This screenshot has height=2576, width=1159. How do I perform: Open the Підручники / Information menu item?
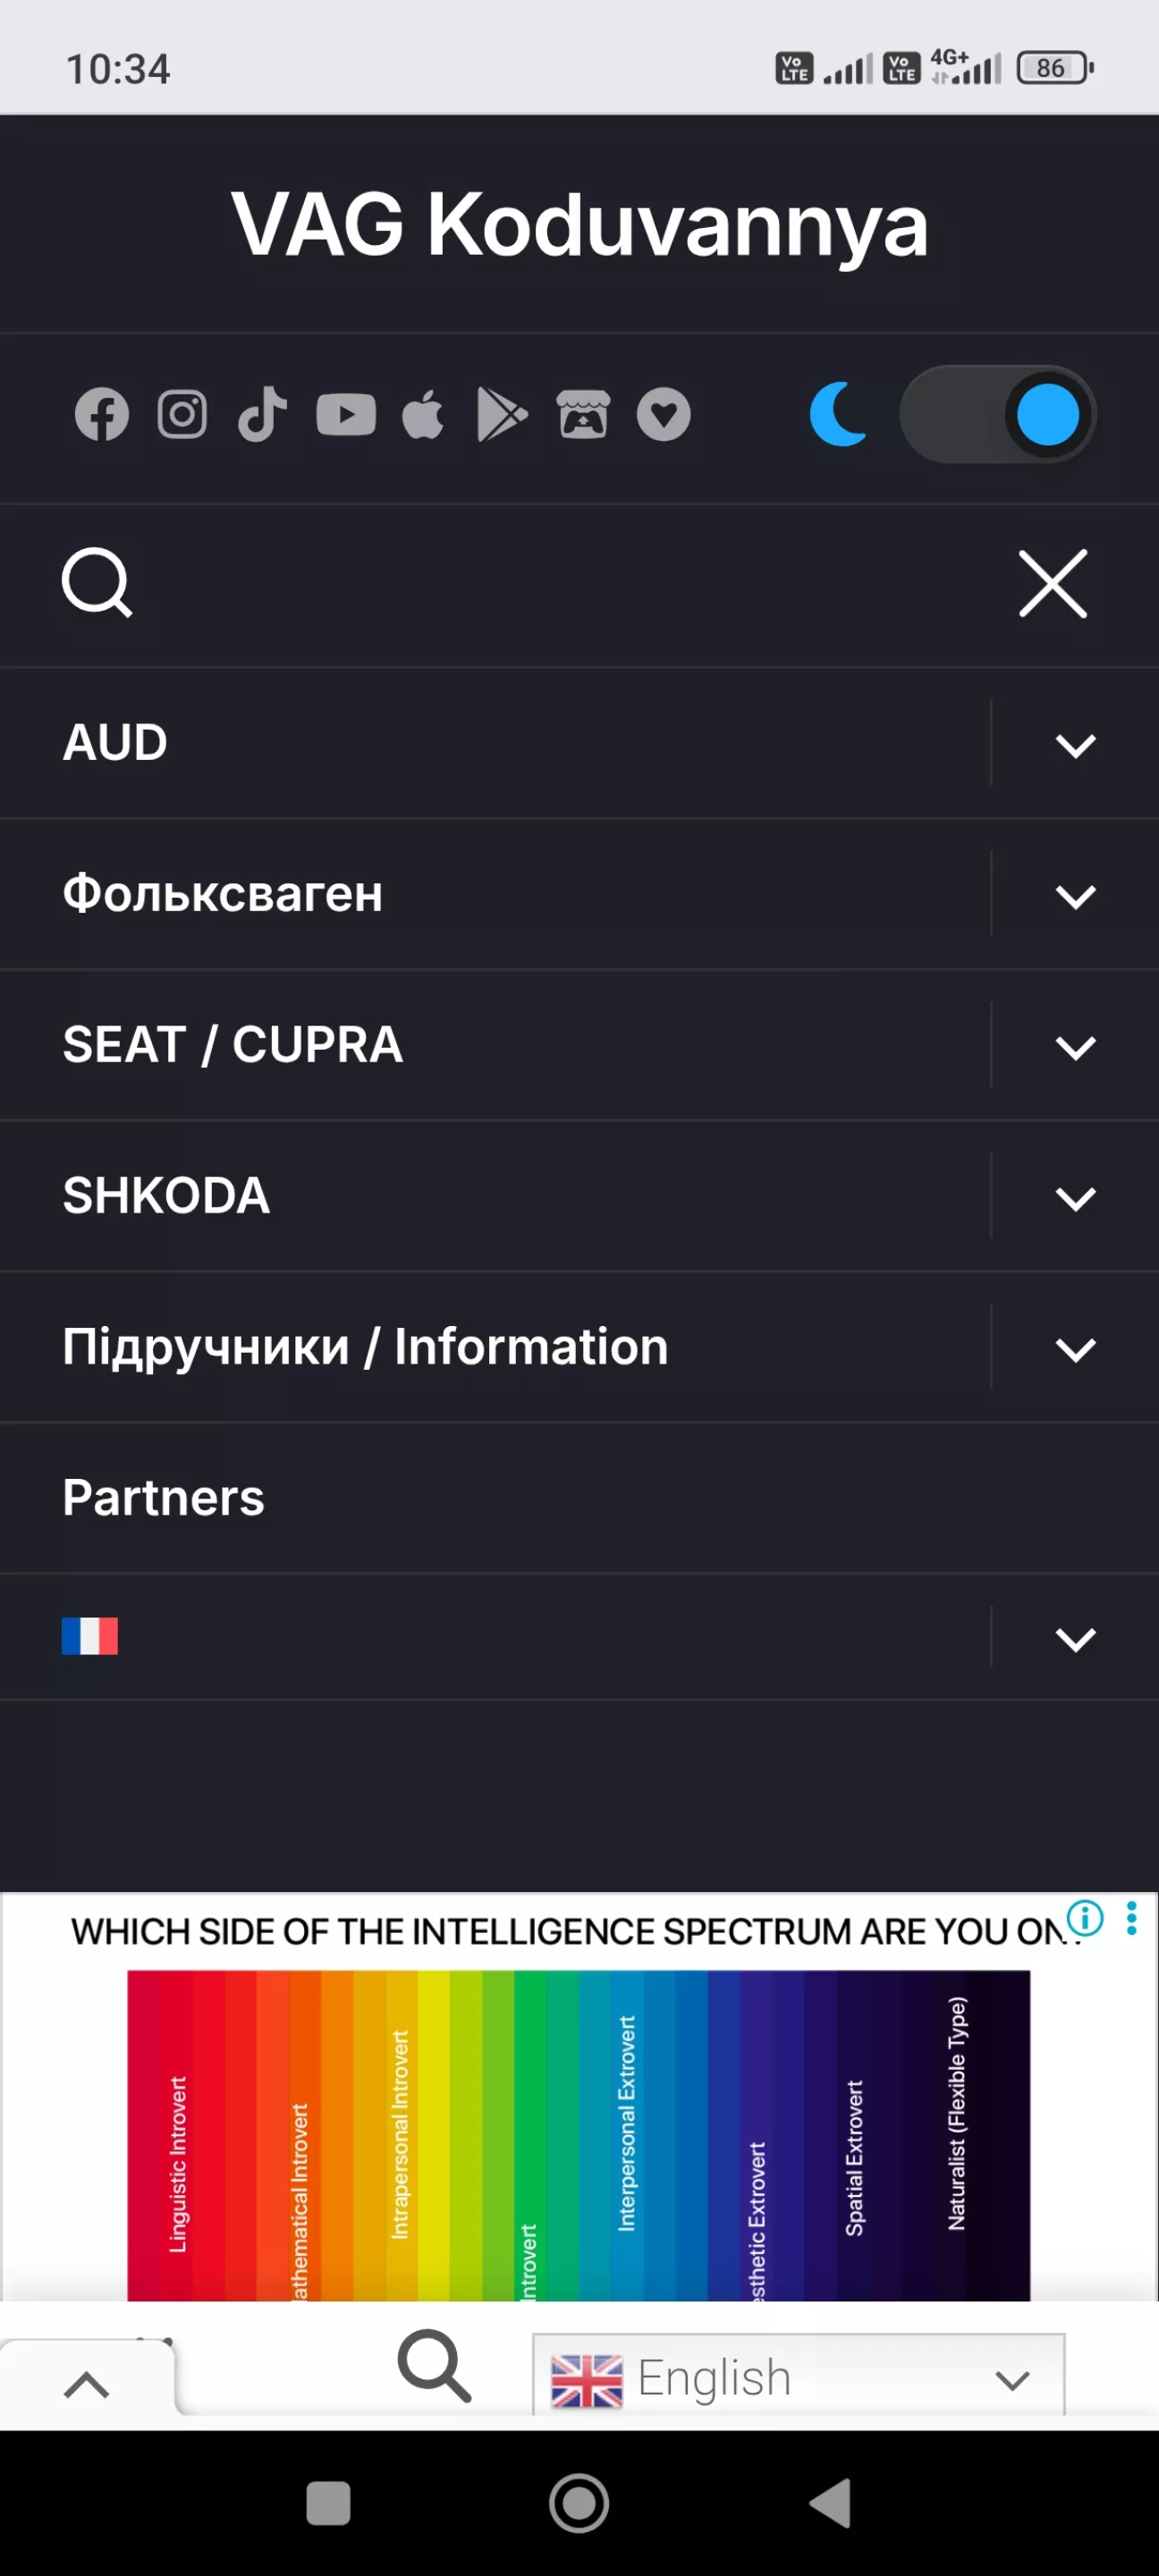[365, 1346]
